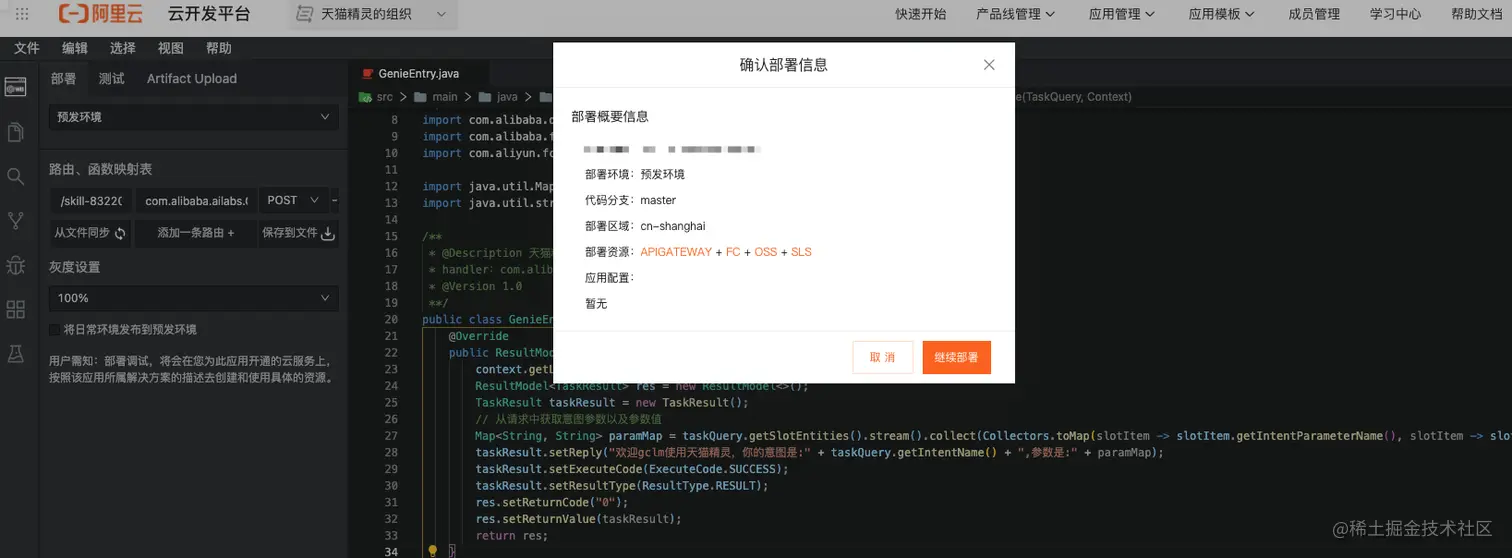Screen dimensions: 1512x558
Task: Switch to the 部署 tab
Action: coord(64,79)
